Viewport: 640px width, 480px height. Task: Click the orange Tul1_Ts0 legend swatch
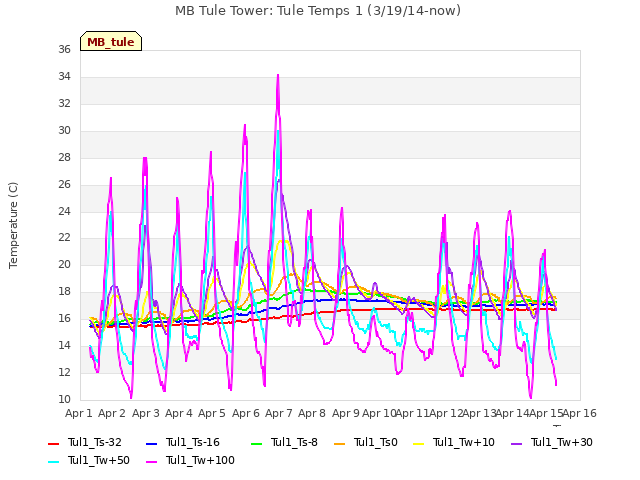point(340,443)
